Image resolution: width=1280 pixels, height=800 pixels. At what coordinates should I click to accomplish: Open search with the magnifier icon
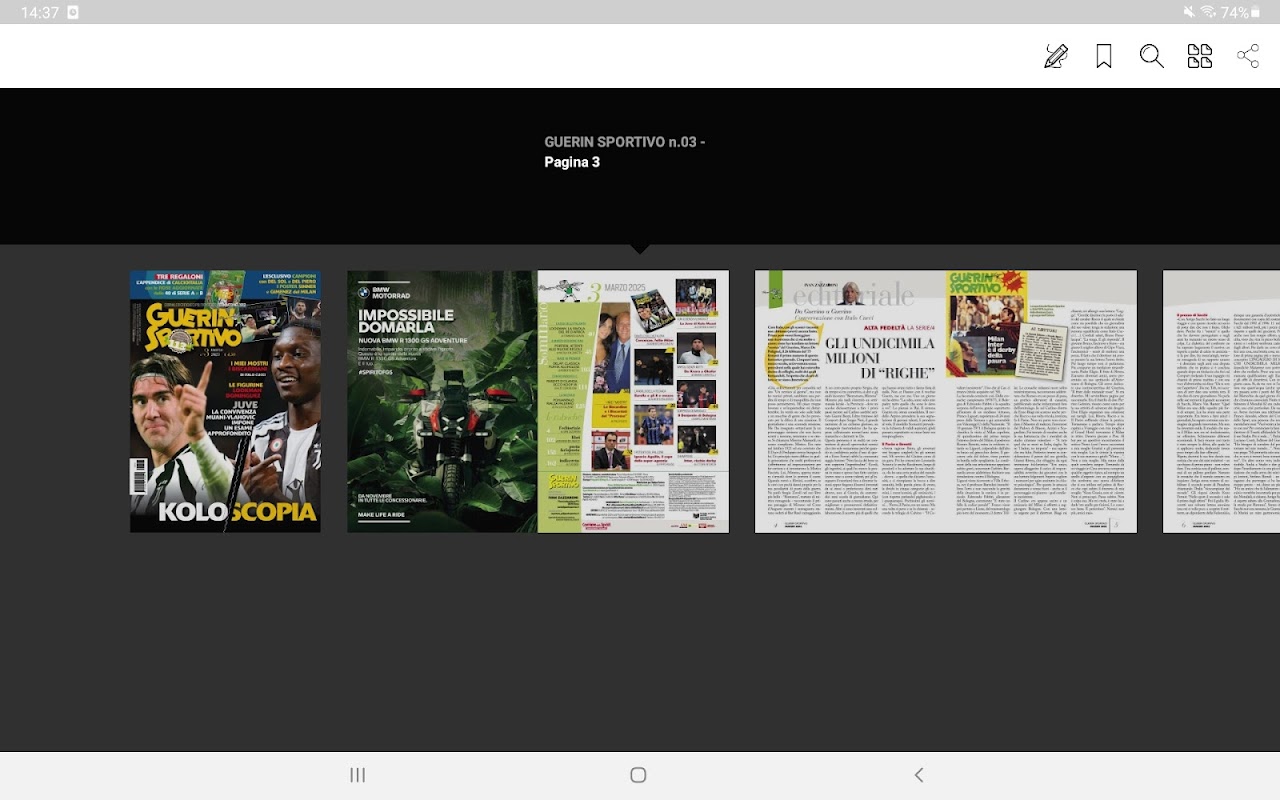point(1152,56)
